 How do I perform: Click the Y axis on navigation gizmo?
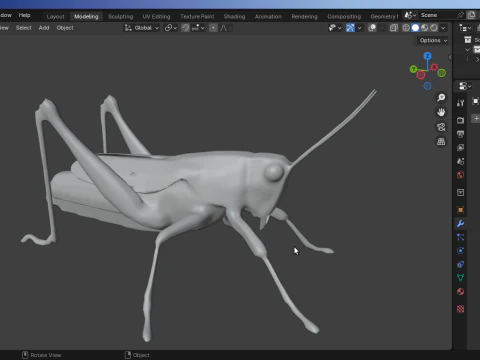pos(413,69)
